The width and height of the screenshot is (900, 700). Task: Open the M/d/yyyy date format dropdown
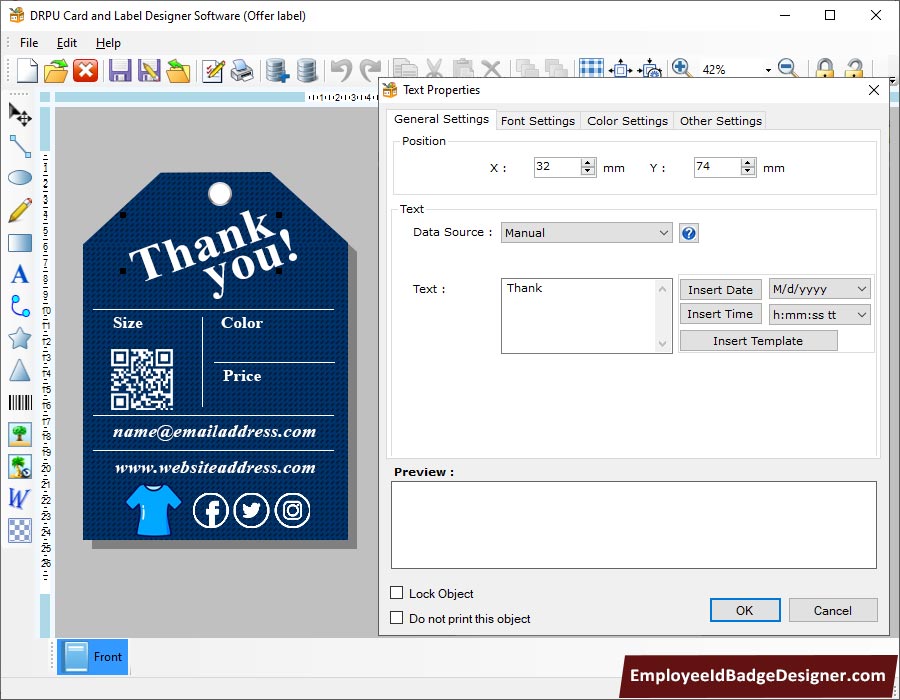click(819, 289)
